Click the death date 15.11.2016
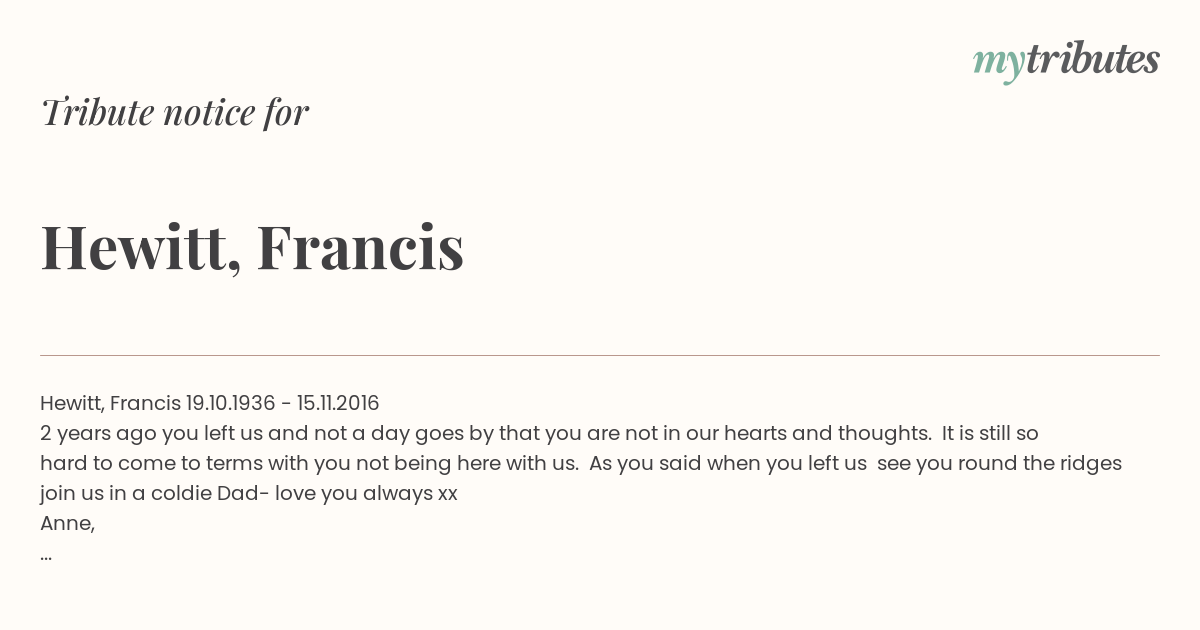 338,403
